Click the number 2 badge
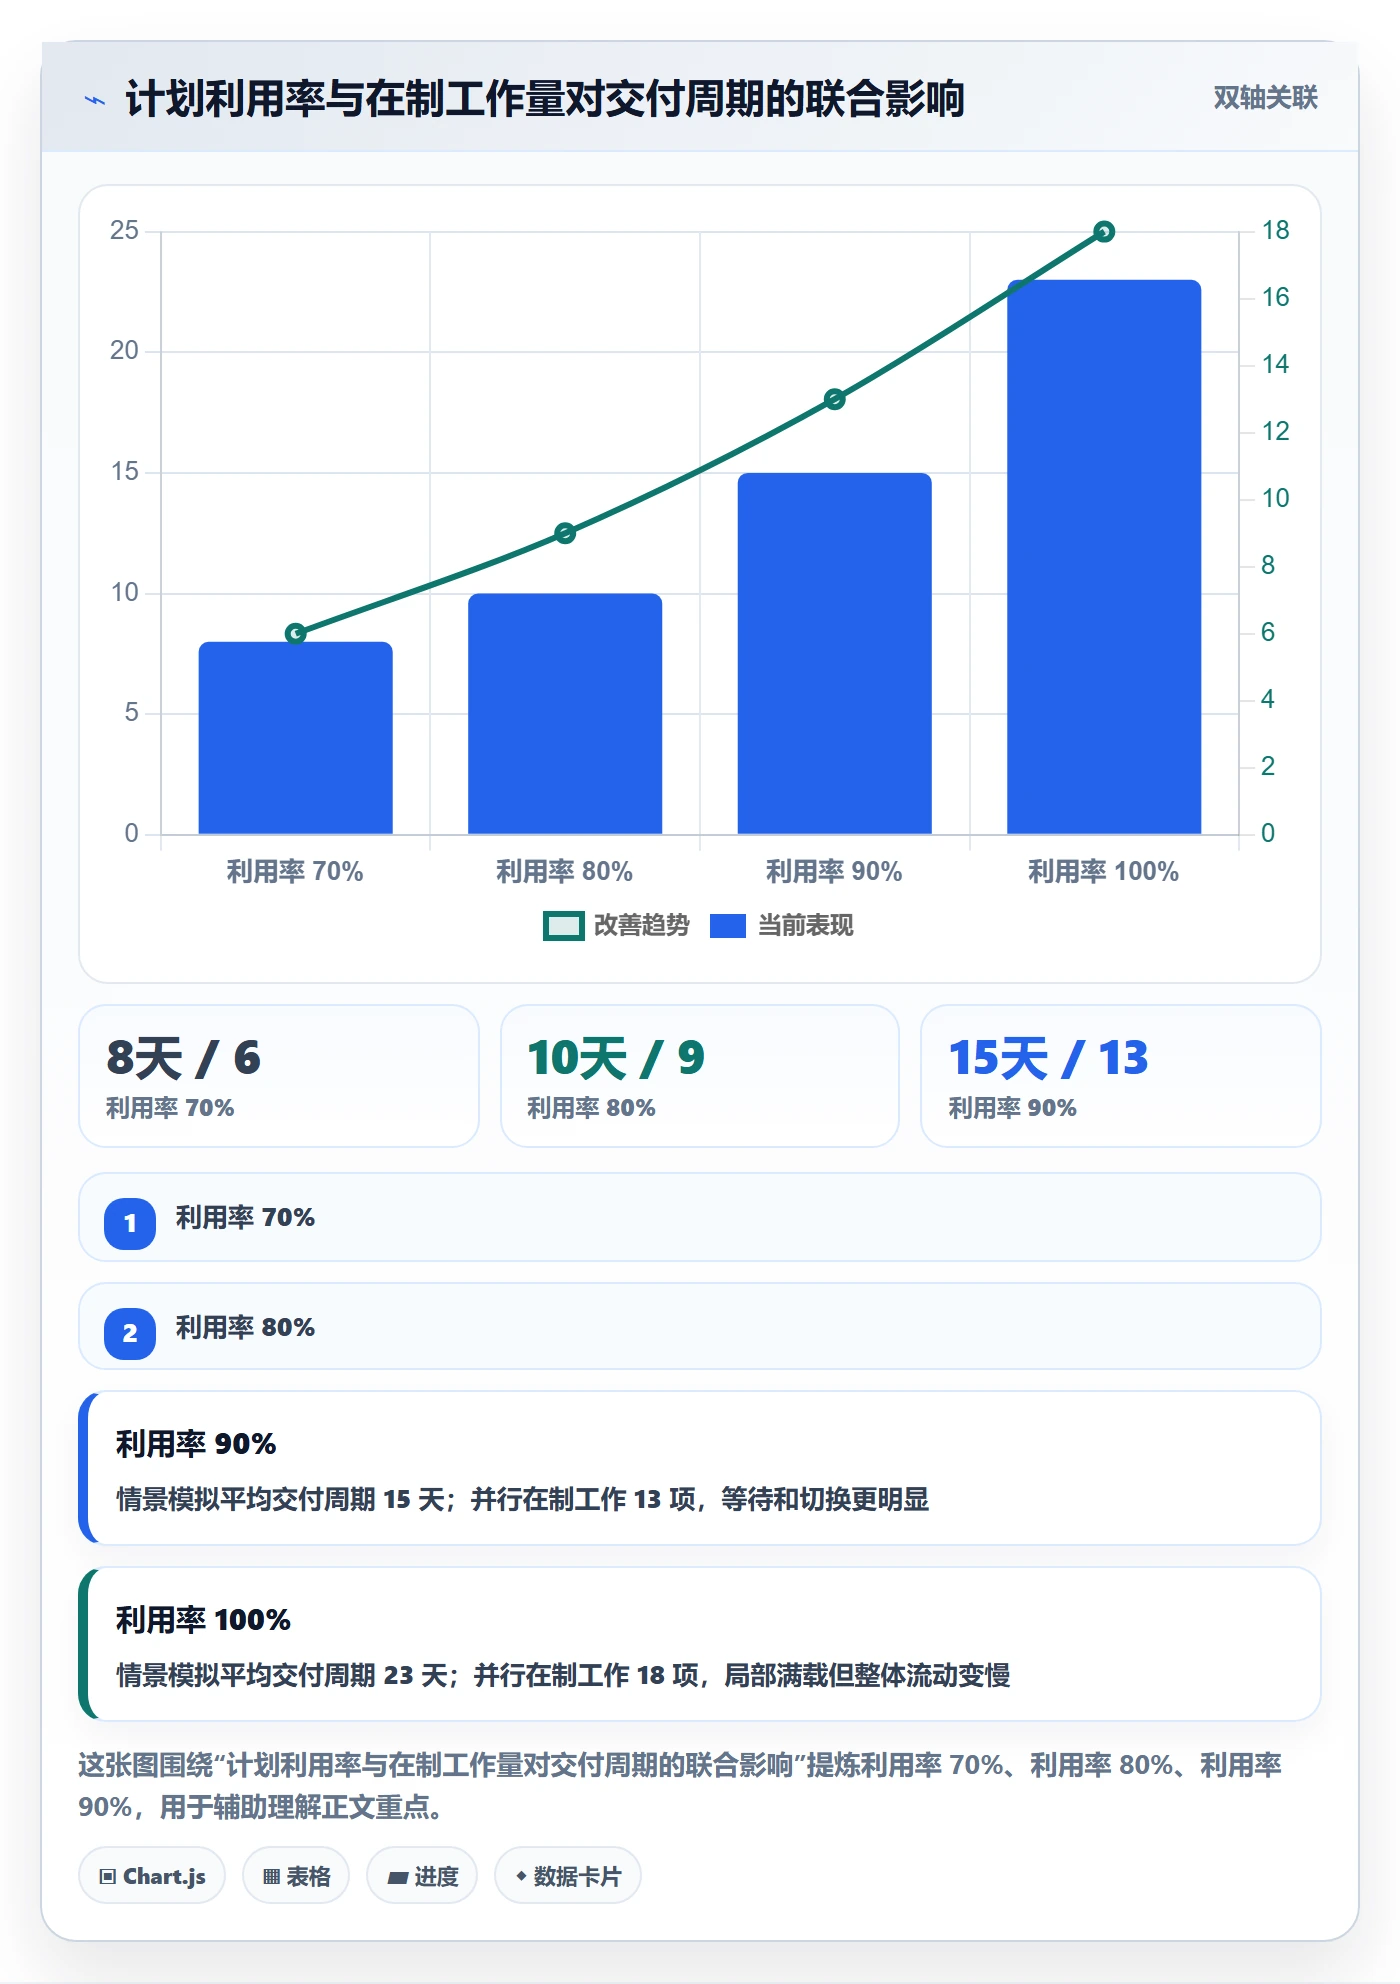 tap(130, 1333)
